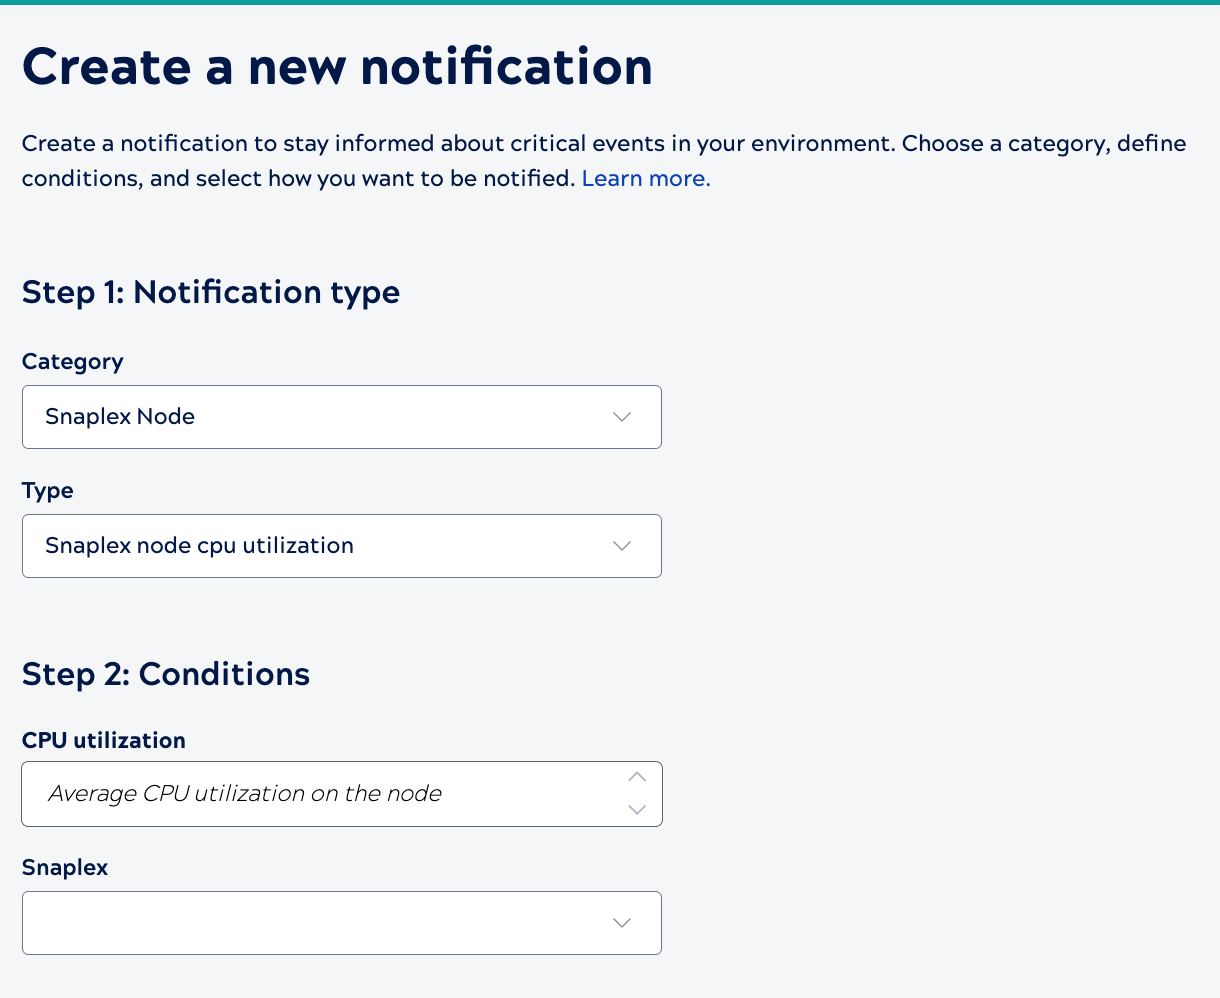Open the empty Snaplex dropdown
The height and width of the screenshot is (998, 1220).
tap(341, 923)
